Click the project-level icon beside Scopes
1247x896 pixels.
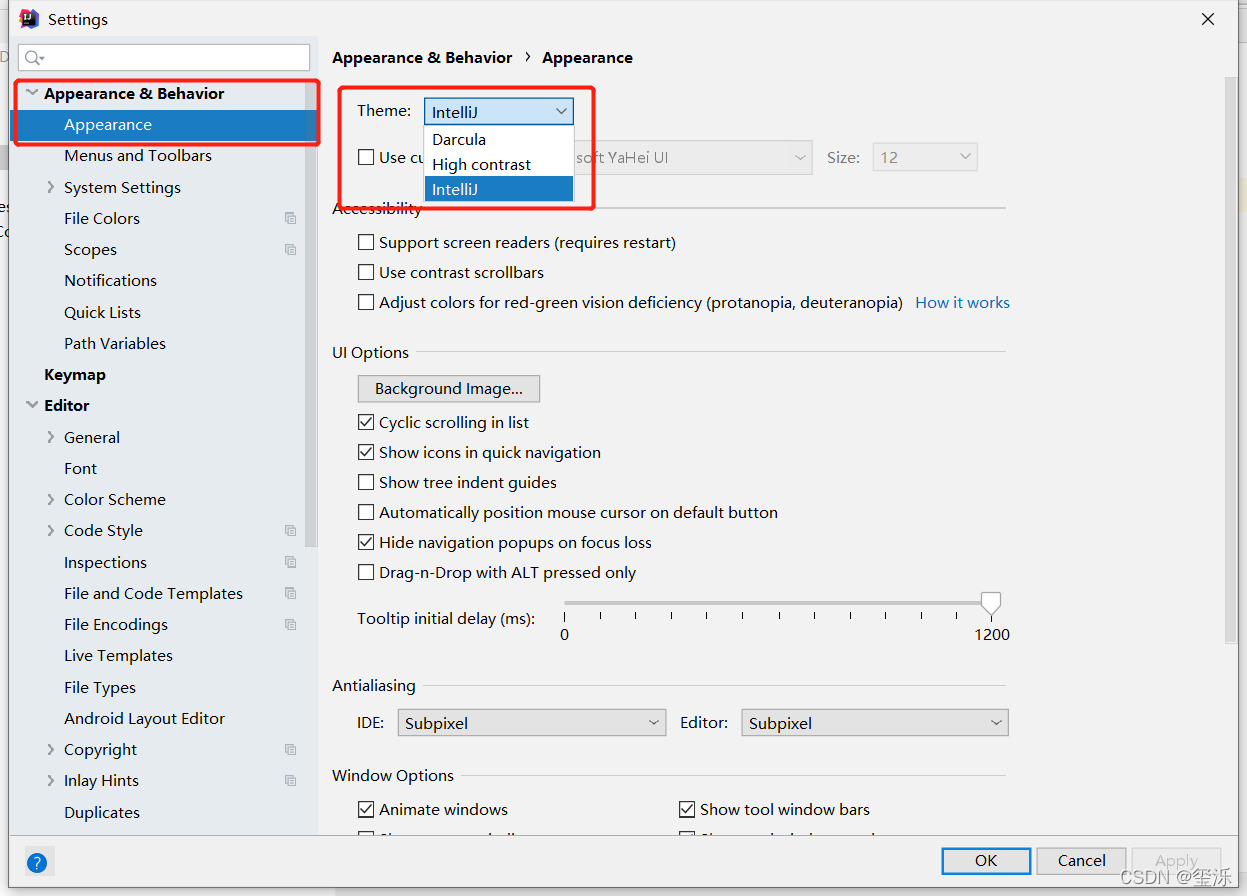click(x=290, y=249)
